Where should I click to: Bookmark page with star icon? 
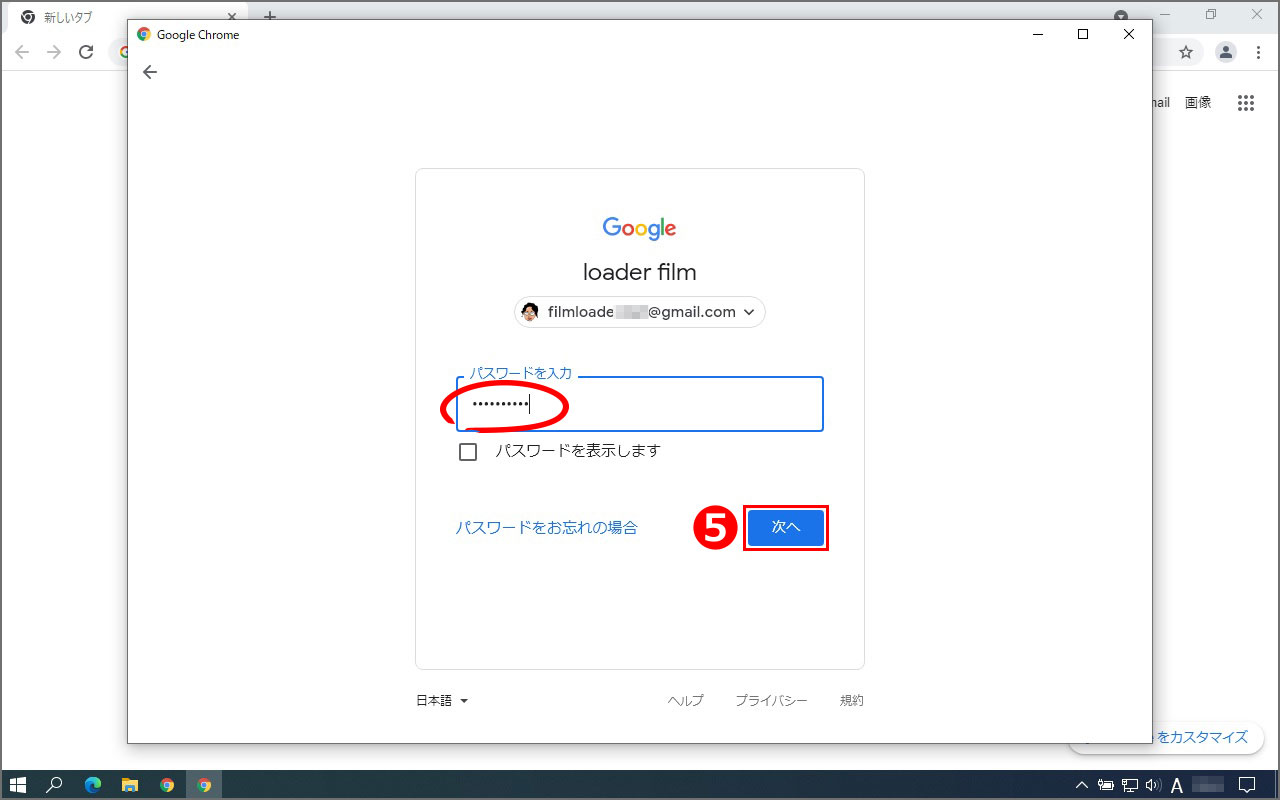pos(1186,52)
